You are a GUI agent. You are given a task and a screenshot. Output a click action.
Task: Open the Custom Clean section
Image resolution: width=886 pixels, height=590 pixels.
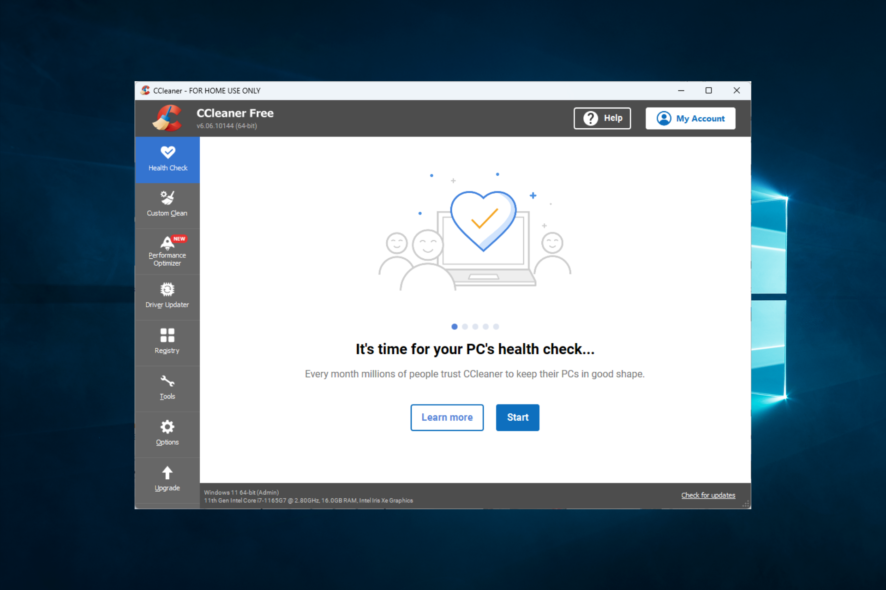click(167, 205)
